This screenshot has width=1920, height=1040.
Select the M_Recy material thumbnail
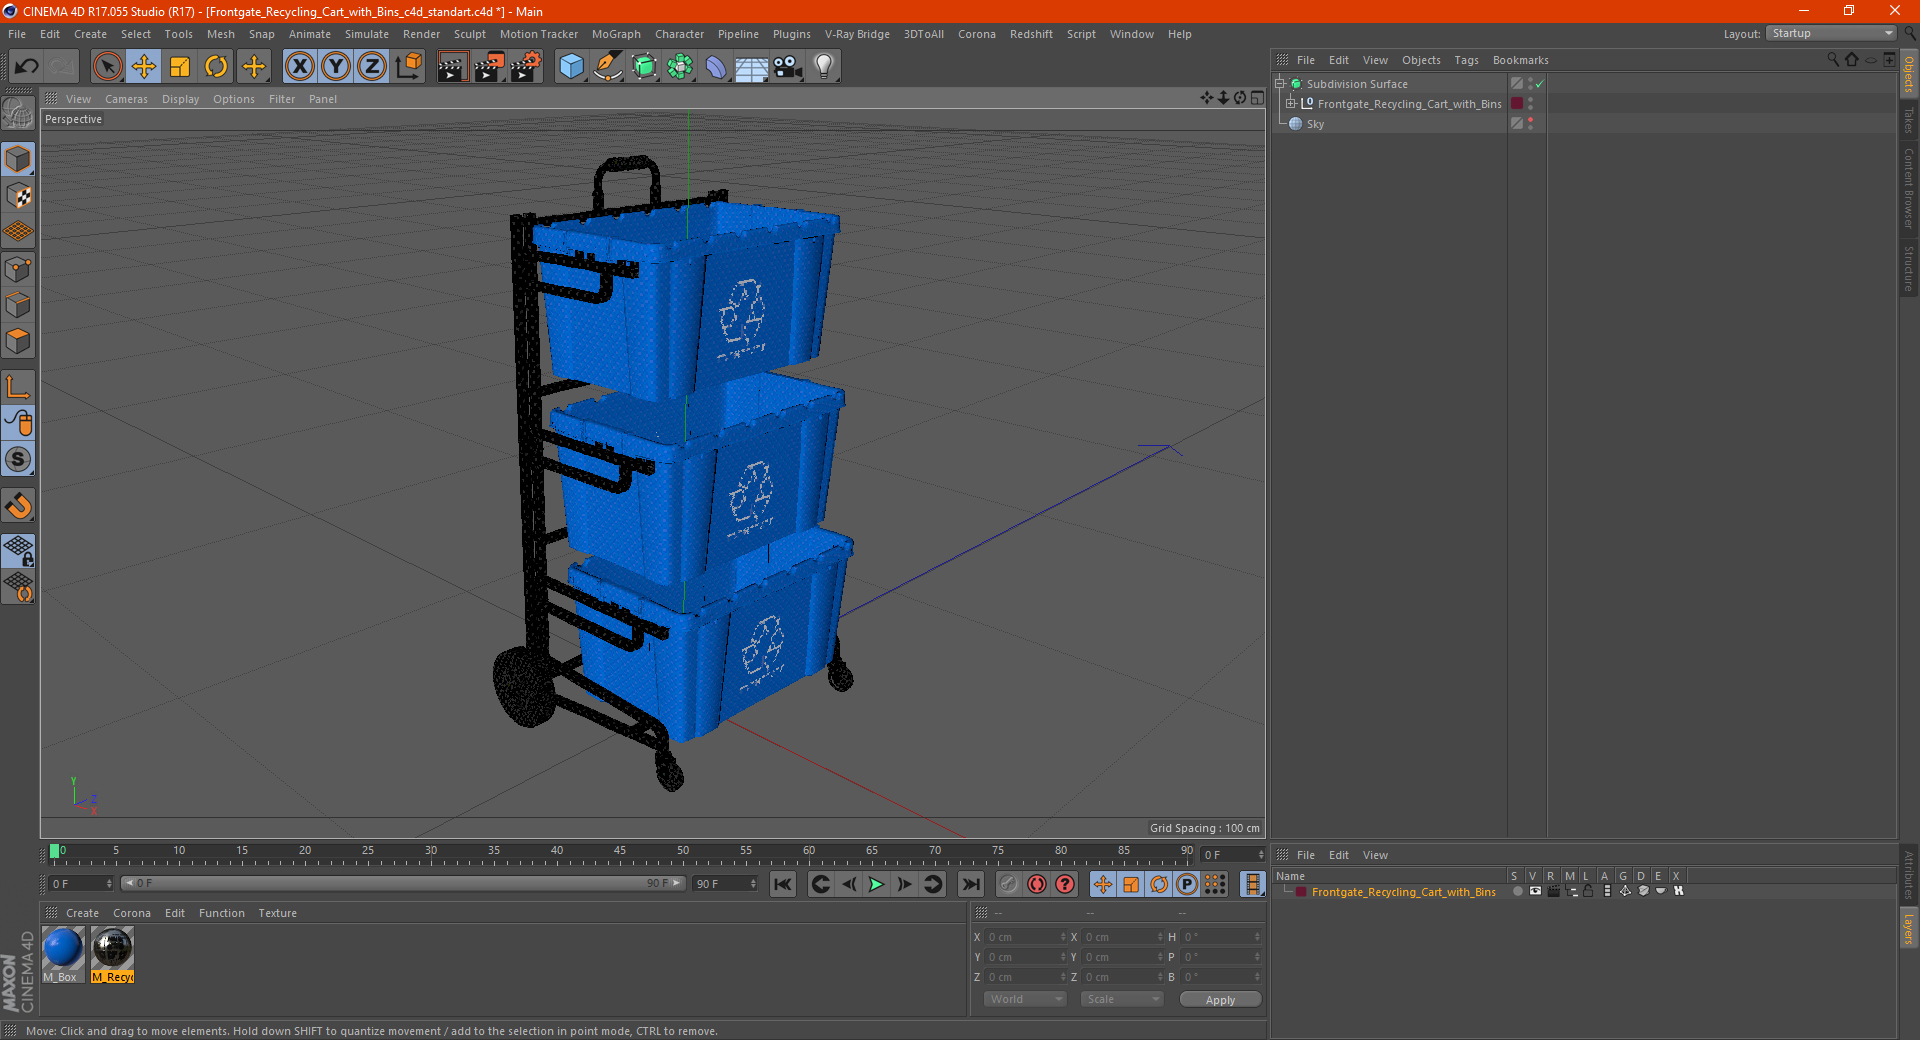click(x=112, y=948)
